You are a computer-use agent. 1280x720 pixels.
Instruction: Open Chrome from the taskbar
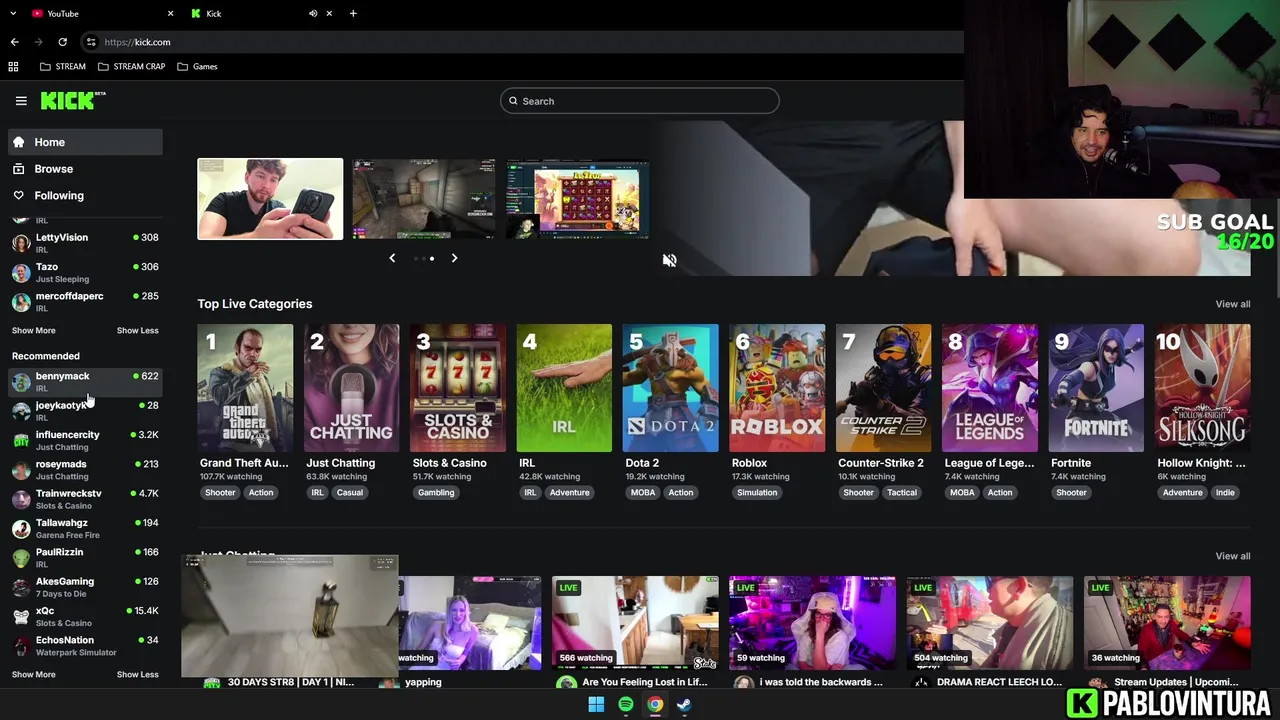click(655, 705)
